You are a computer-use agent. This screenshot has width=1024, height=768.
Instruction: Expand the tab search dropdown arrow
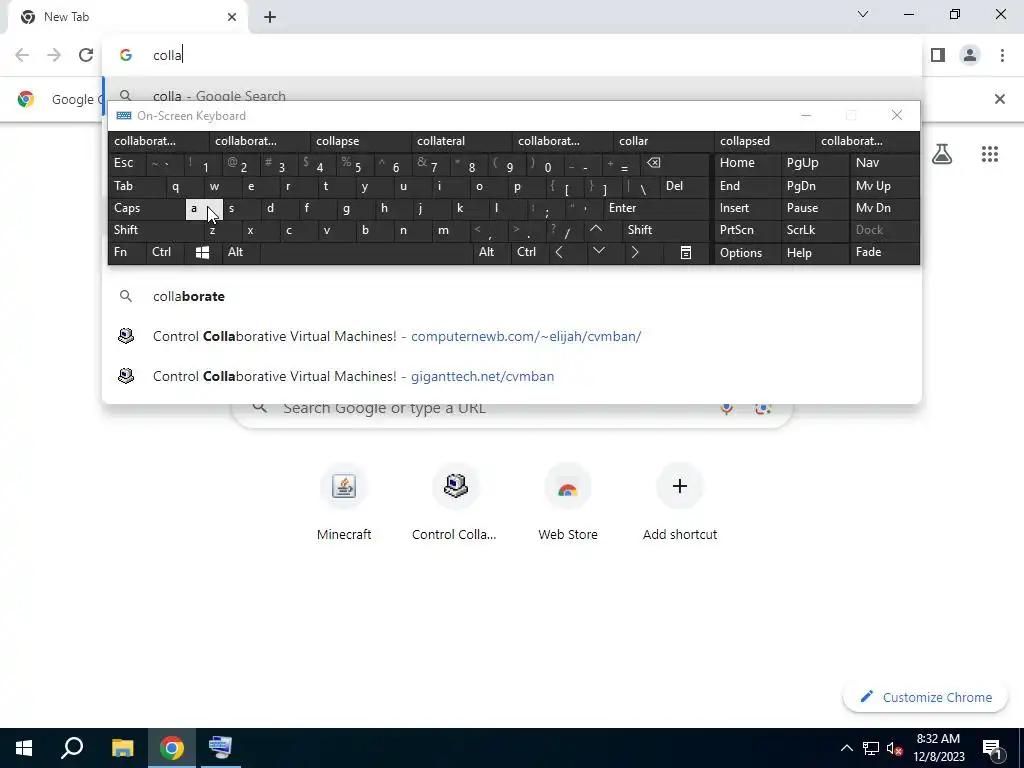point(863,14)
